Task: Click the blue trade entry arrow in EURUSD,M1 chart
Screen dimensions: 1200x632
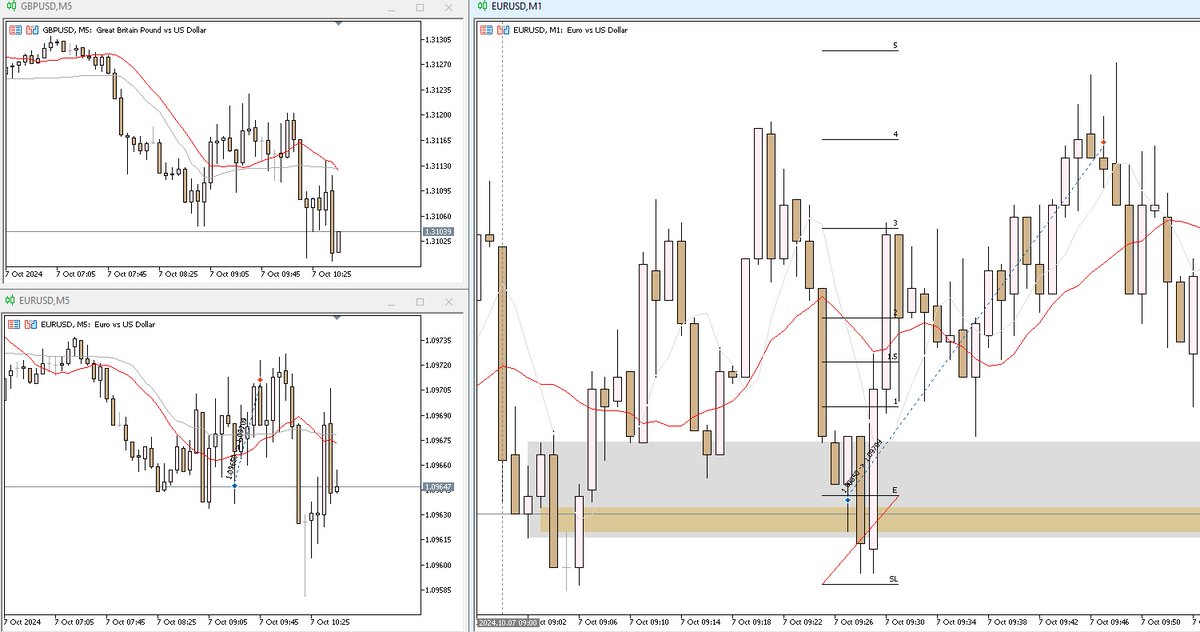Action: [848, 498]
